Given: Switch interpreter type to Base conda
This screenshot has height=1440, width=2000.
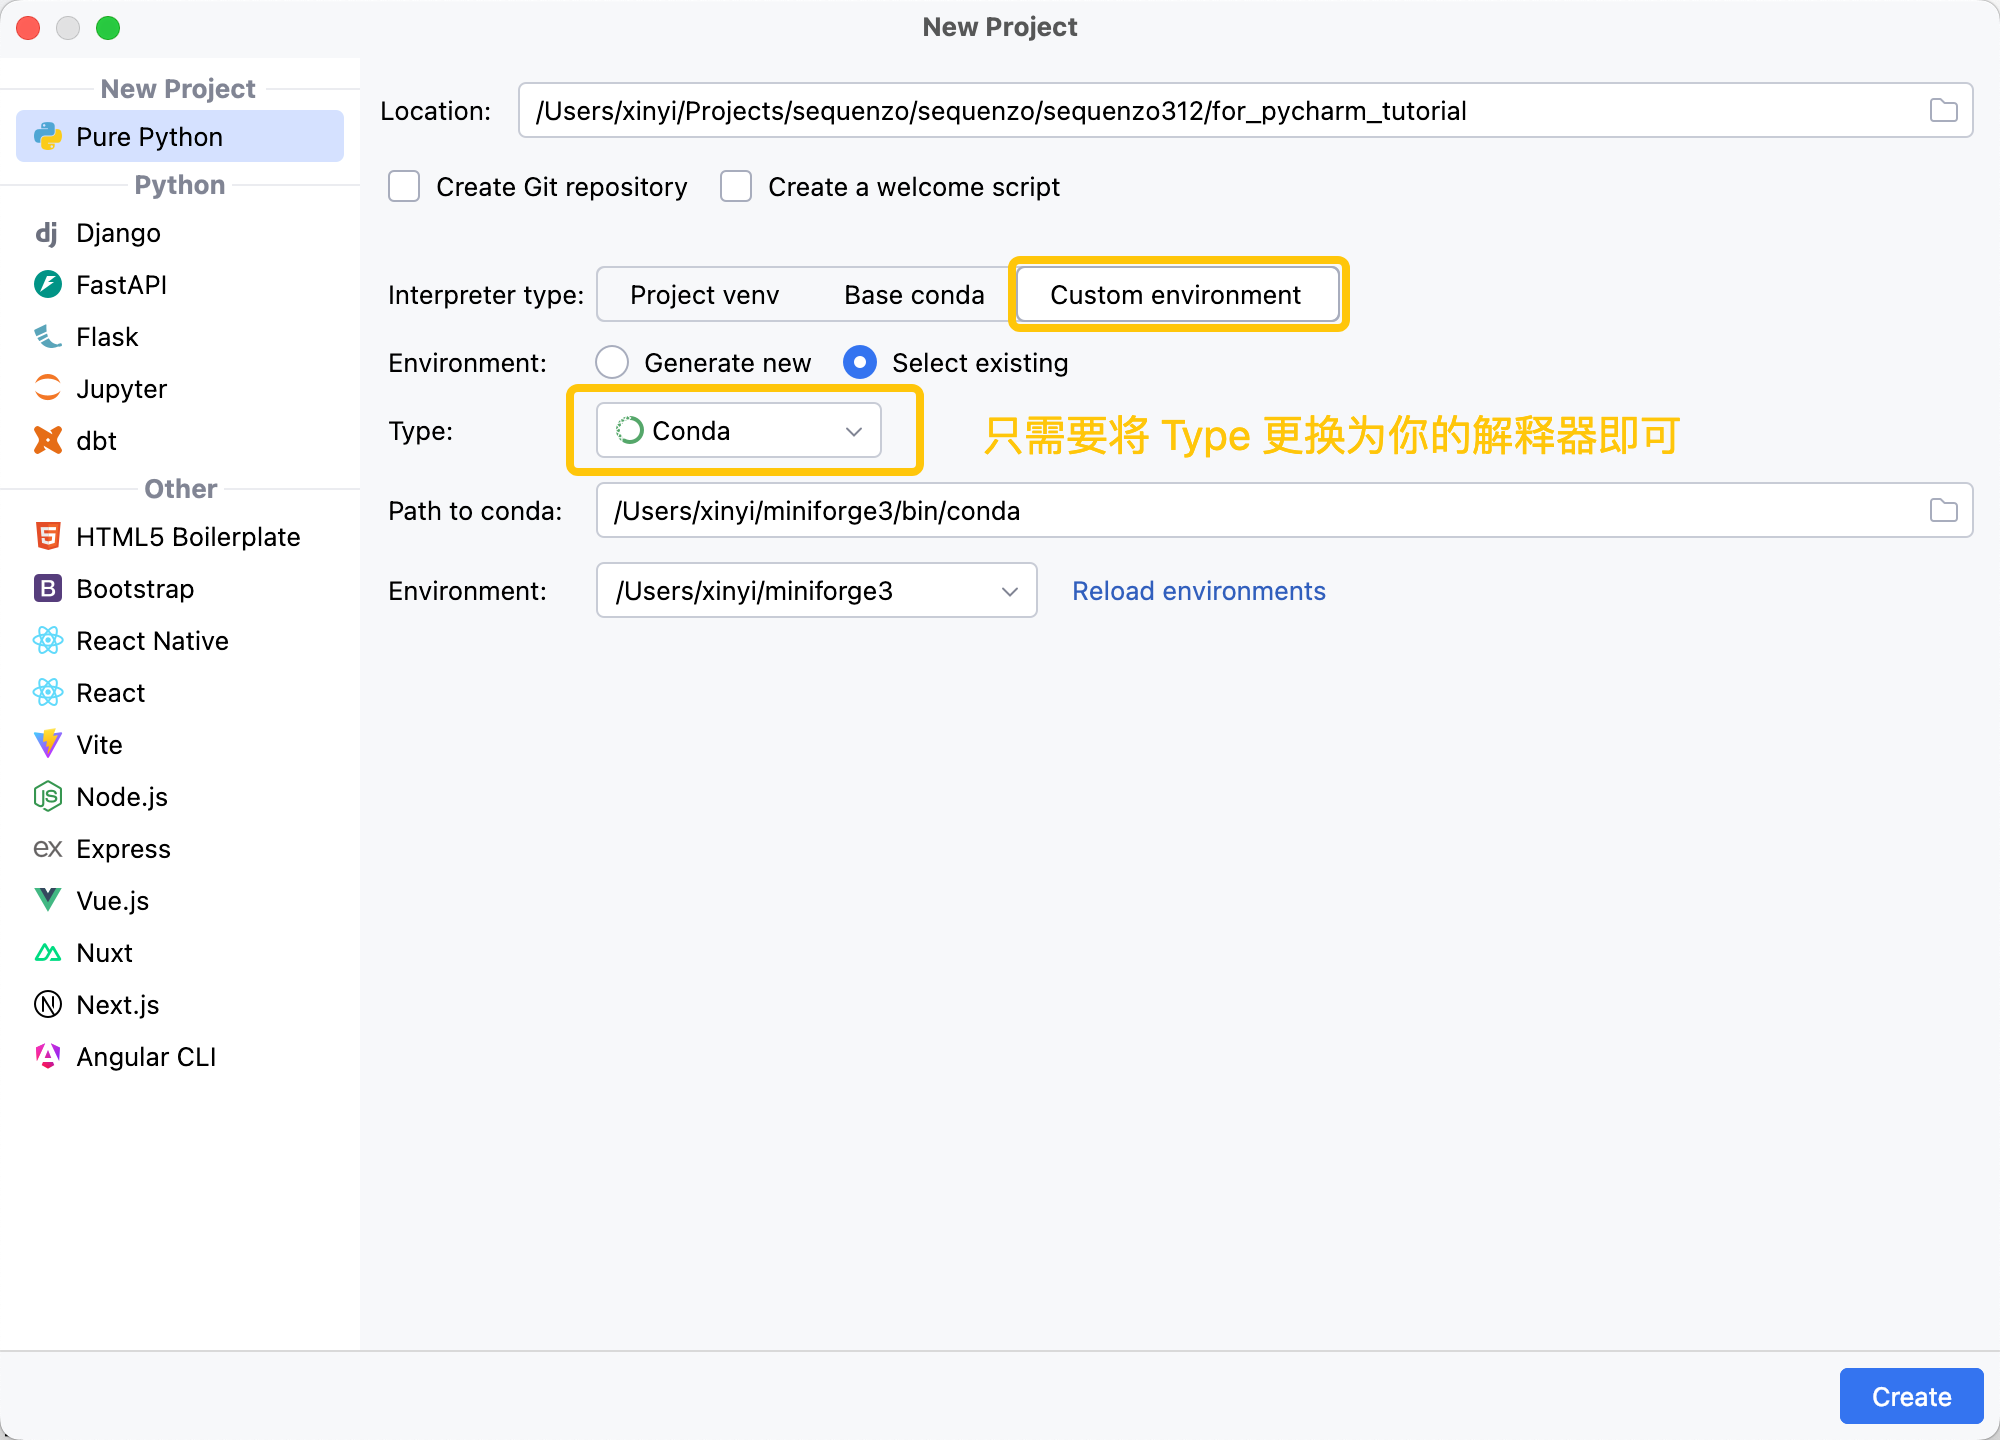Looking at the screenshot, I should coord(913,294).
